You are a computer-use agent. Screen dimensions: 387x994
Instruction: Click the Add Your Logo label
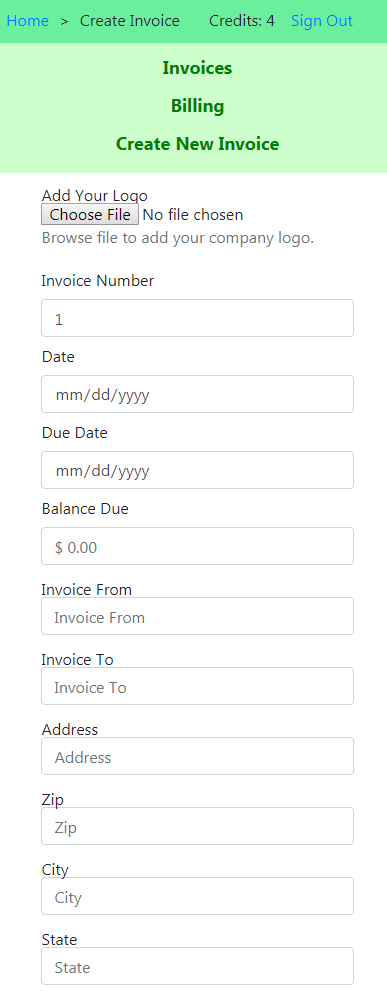click(x=95, y=195)
